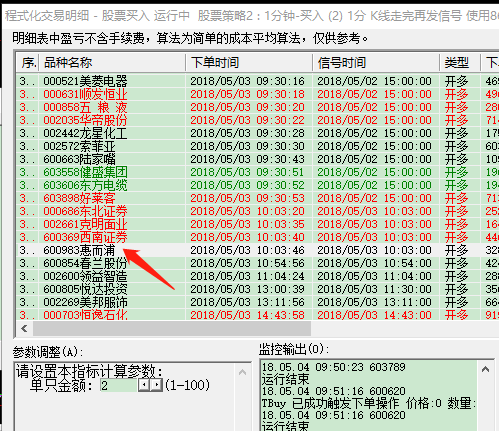Image resolution: width=499 pixels, height=431 pixels.
Task: Sort by 下单时间 column header
Action: point(249,62)
